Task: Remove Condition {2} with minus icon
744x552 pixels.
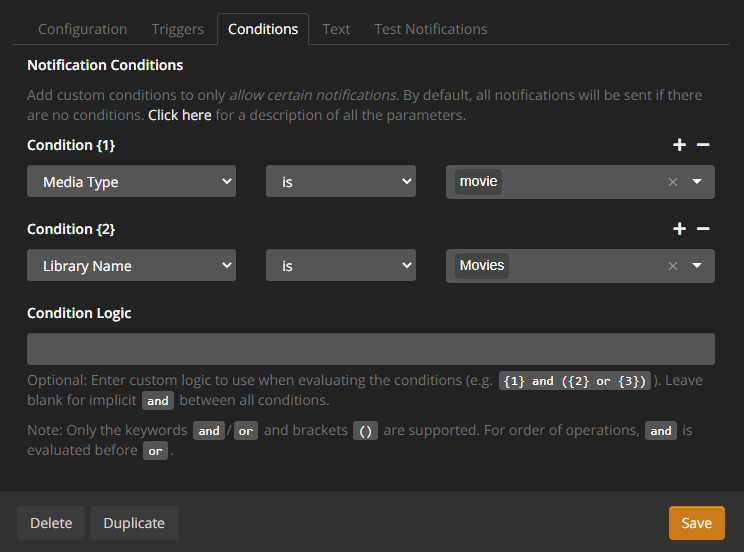Action: click(703, 229)
